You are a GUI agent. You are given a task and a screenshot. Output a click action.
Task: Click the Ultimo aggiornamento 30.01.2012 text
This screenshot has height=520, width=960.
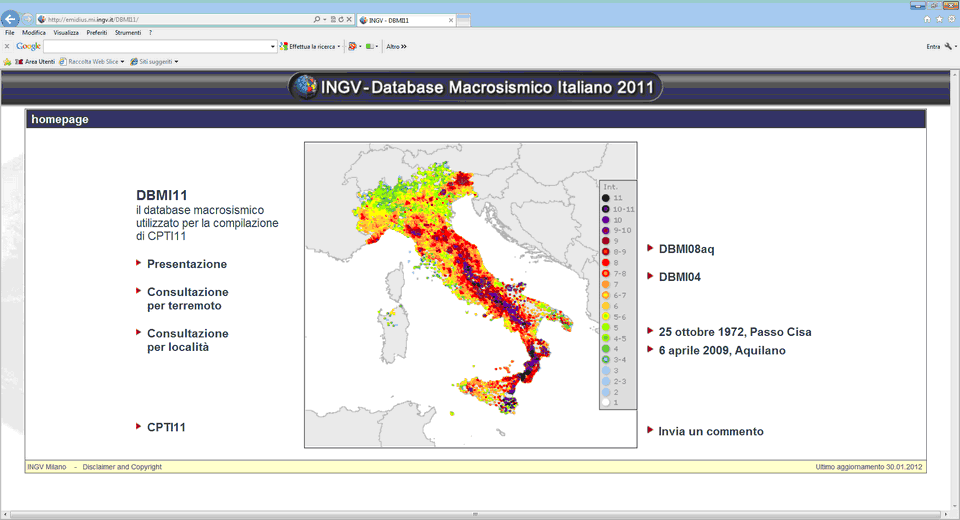[x=868, y=467]
